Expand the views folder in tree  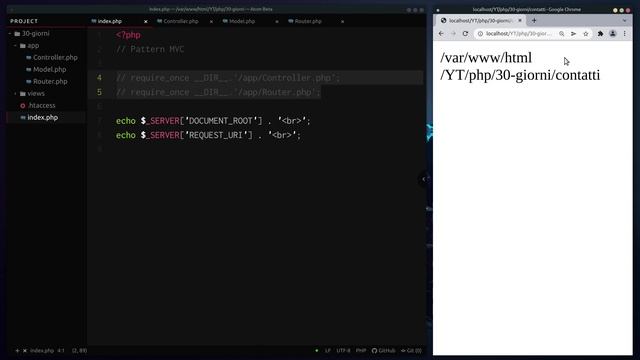(x=16, y=93)
